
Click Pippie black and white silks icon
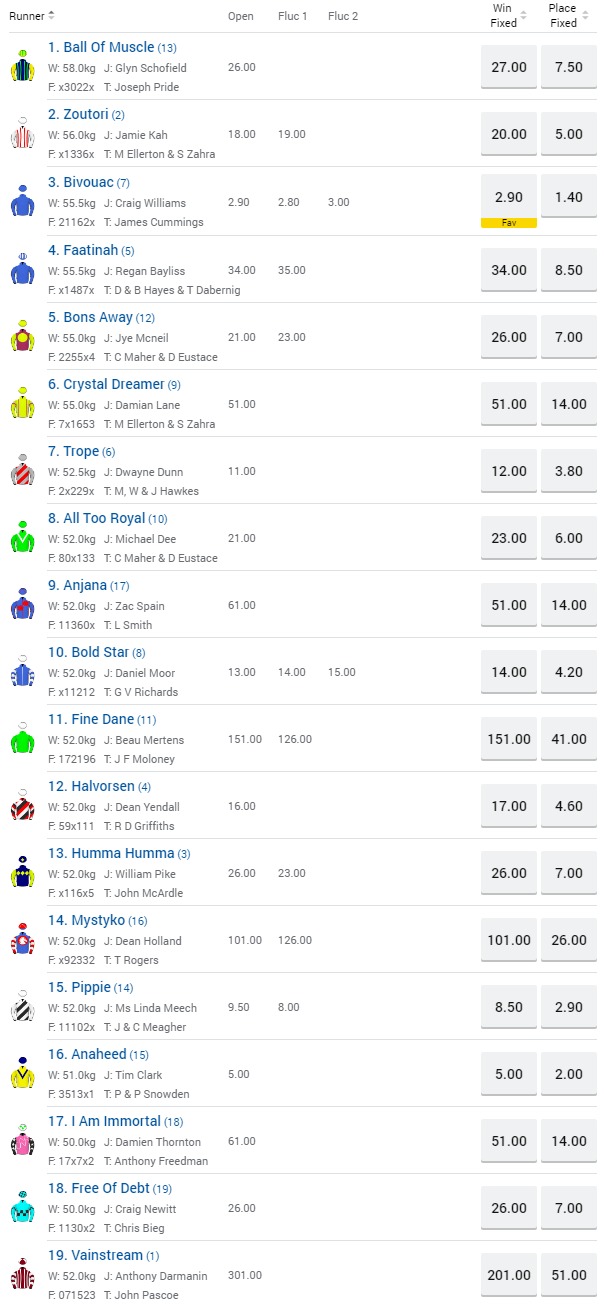click(22, 1007)
